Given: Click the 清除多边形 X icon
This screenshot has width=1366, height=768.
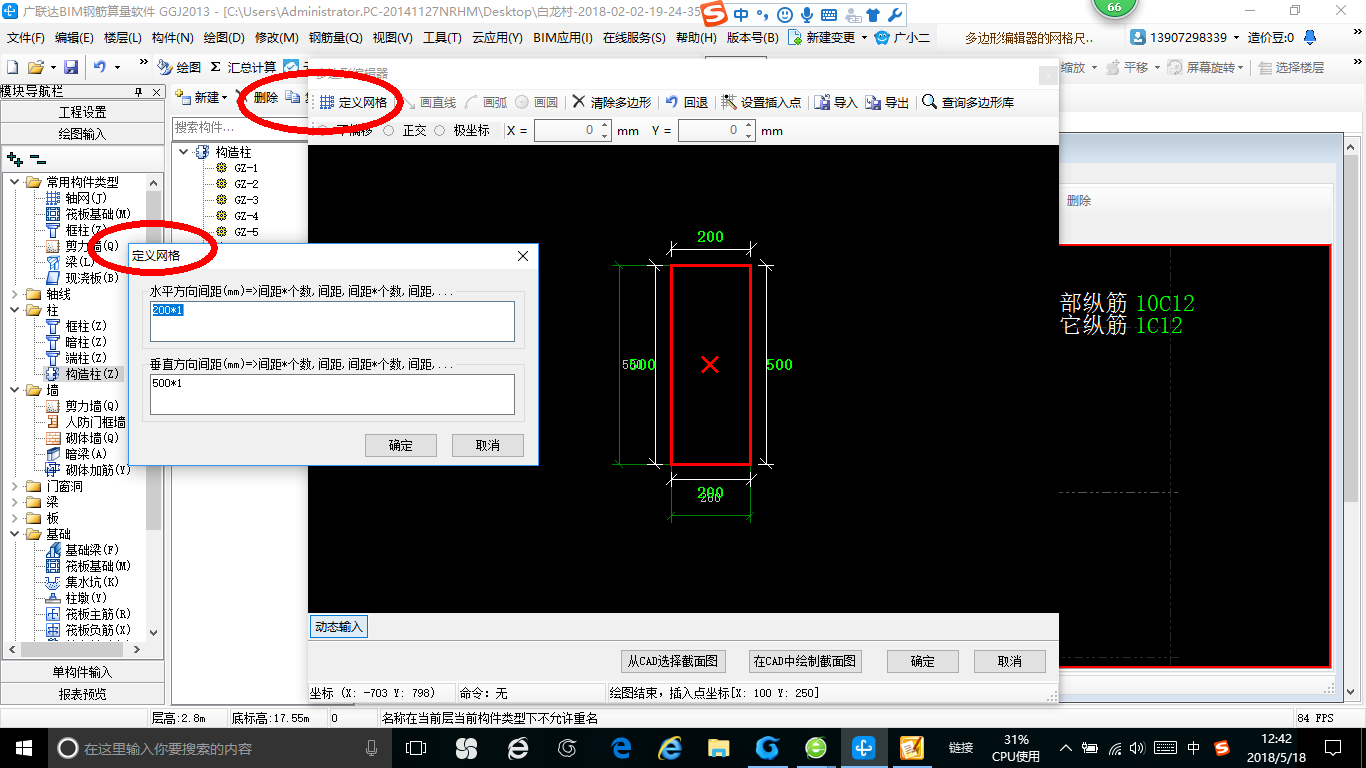Looking at the screenshot, I should 579,102.
